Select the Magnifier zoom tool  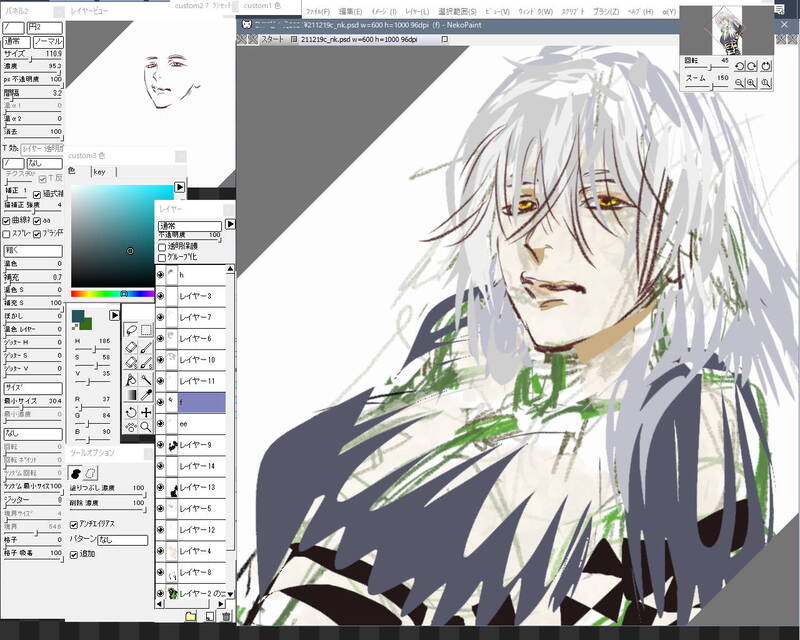click(x=146, y=427)
